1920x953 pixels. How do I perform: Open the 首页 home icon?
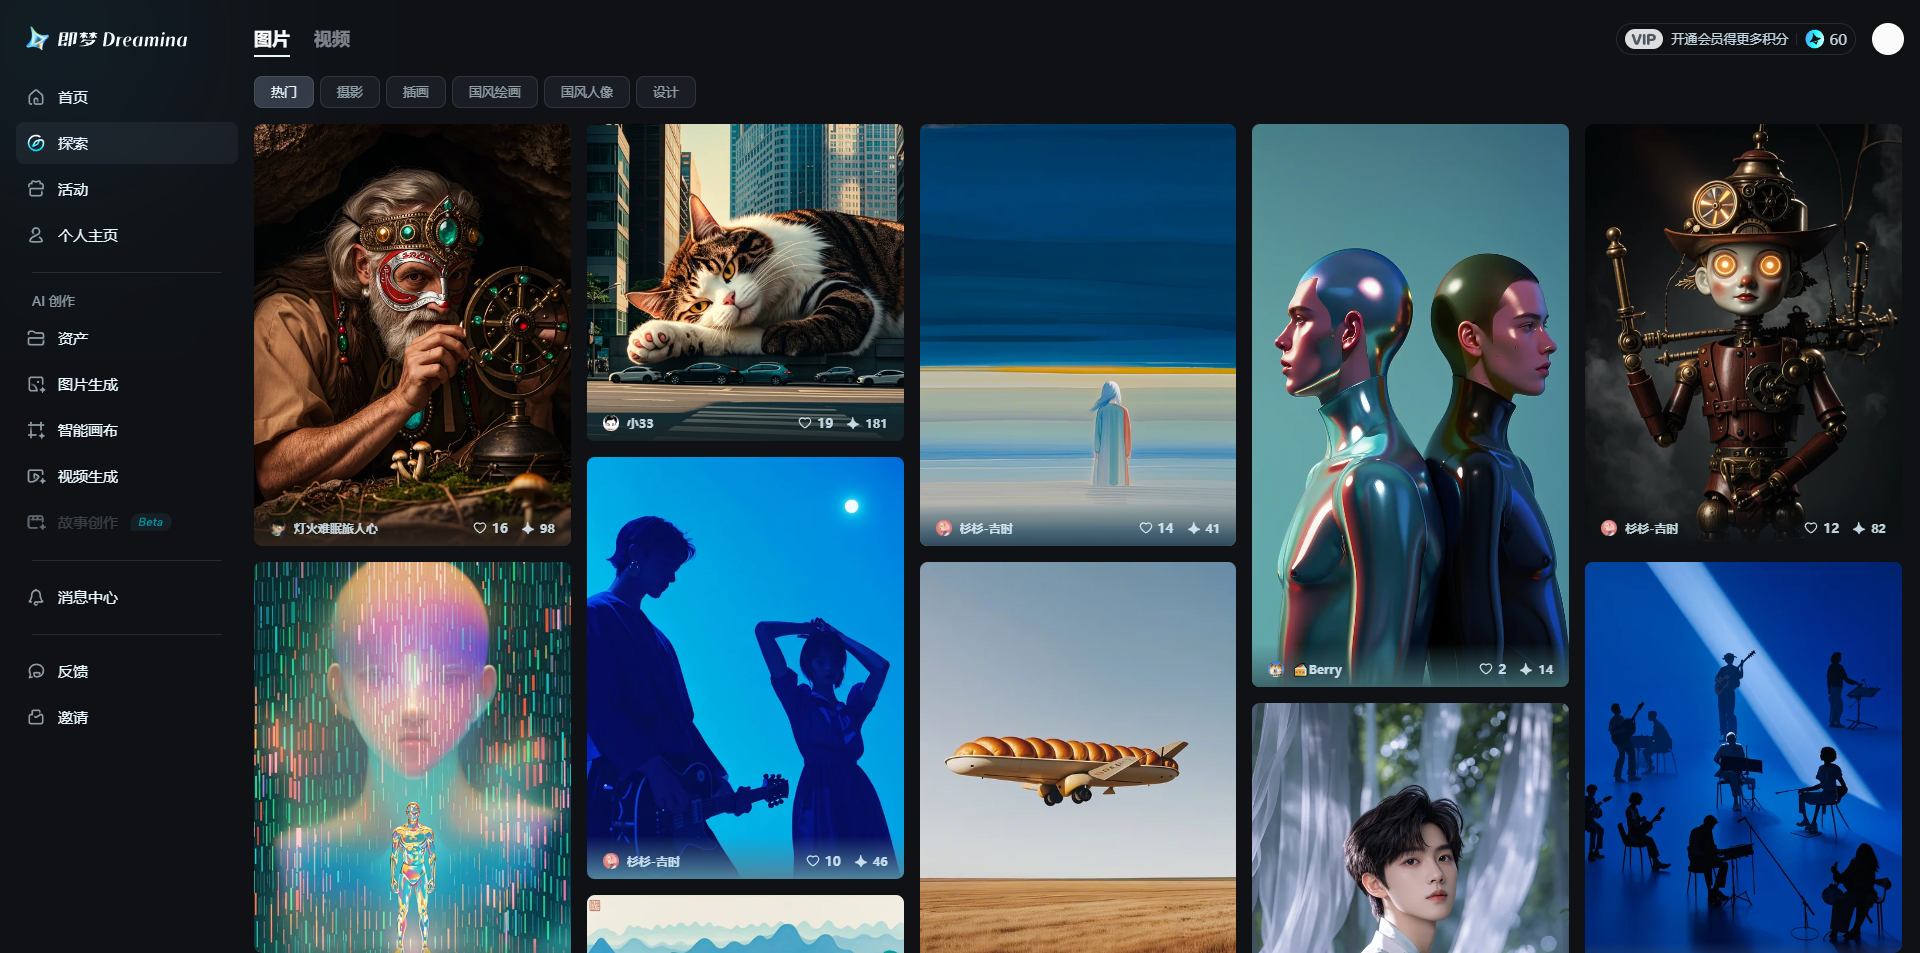click(x=36, y=97)
